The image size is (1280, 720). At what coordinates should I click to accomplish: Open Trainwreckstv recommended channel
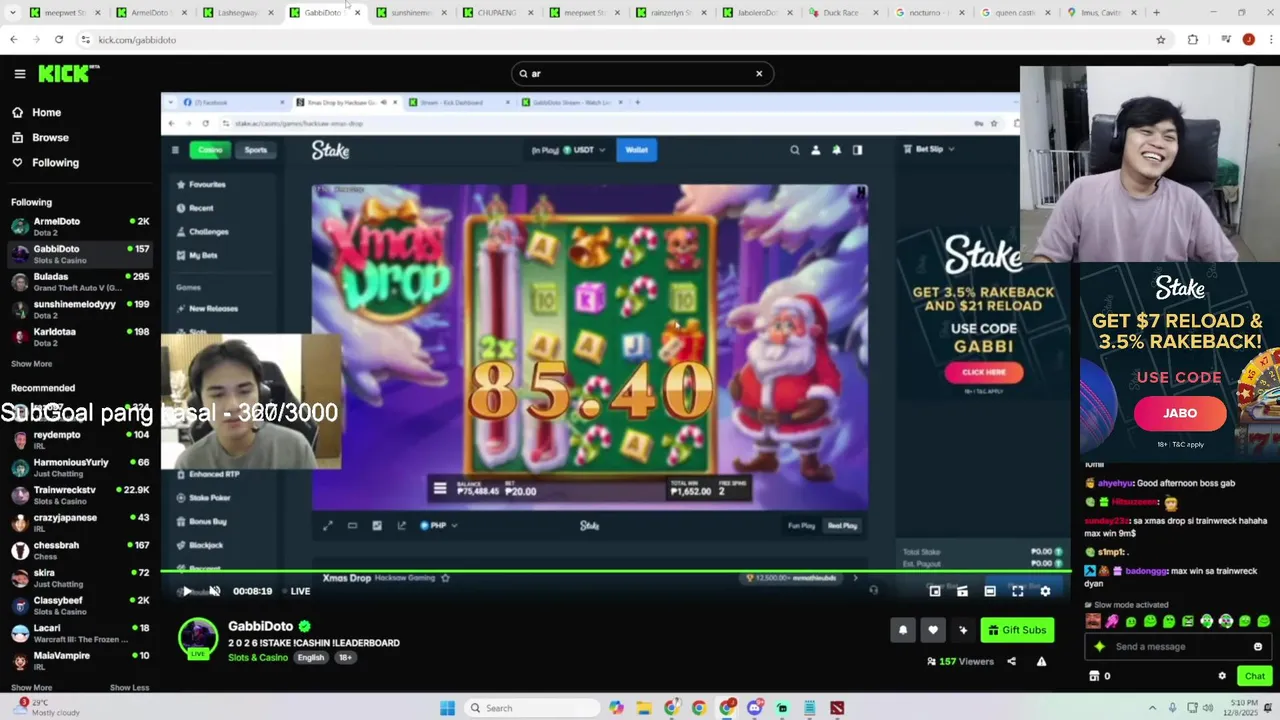point(80,495)
